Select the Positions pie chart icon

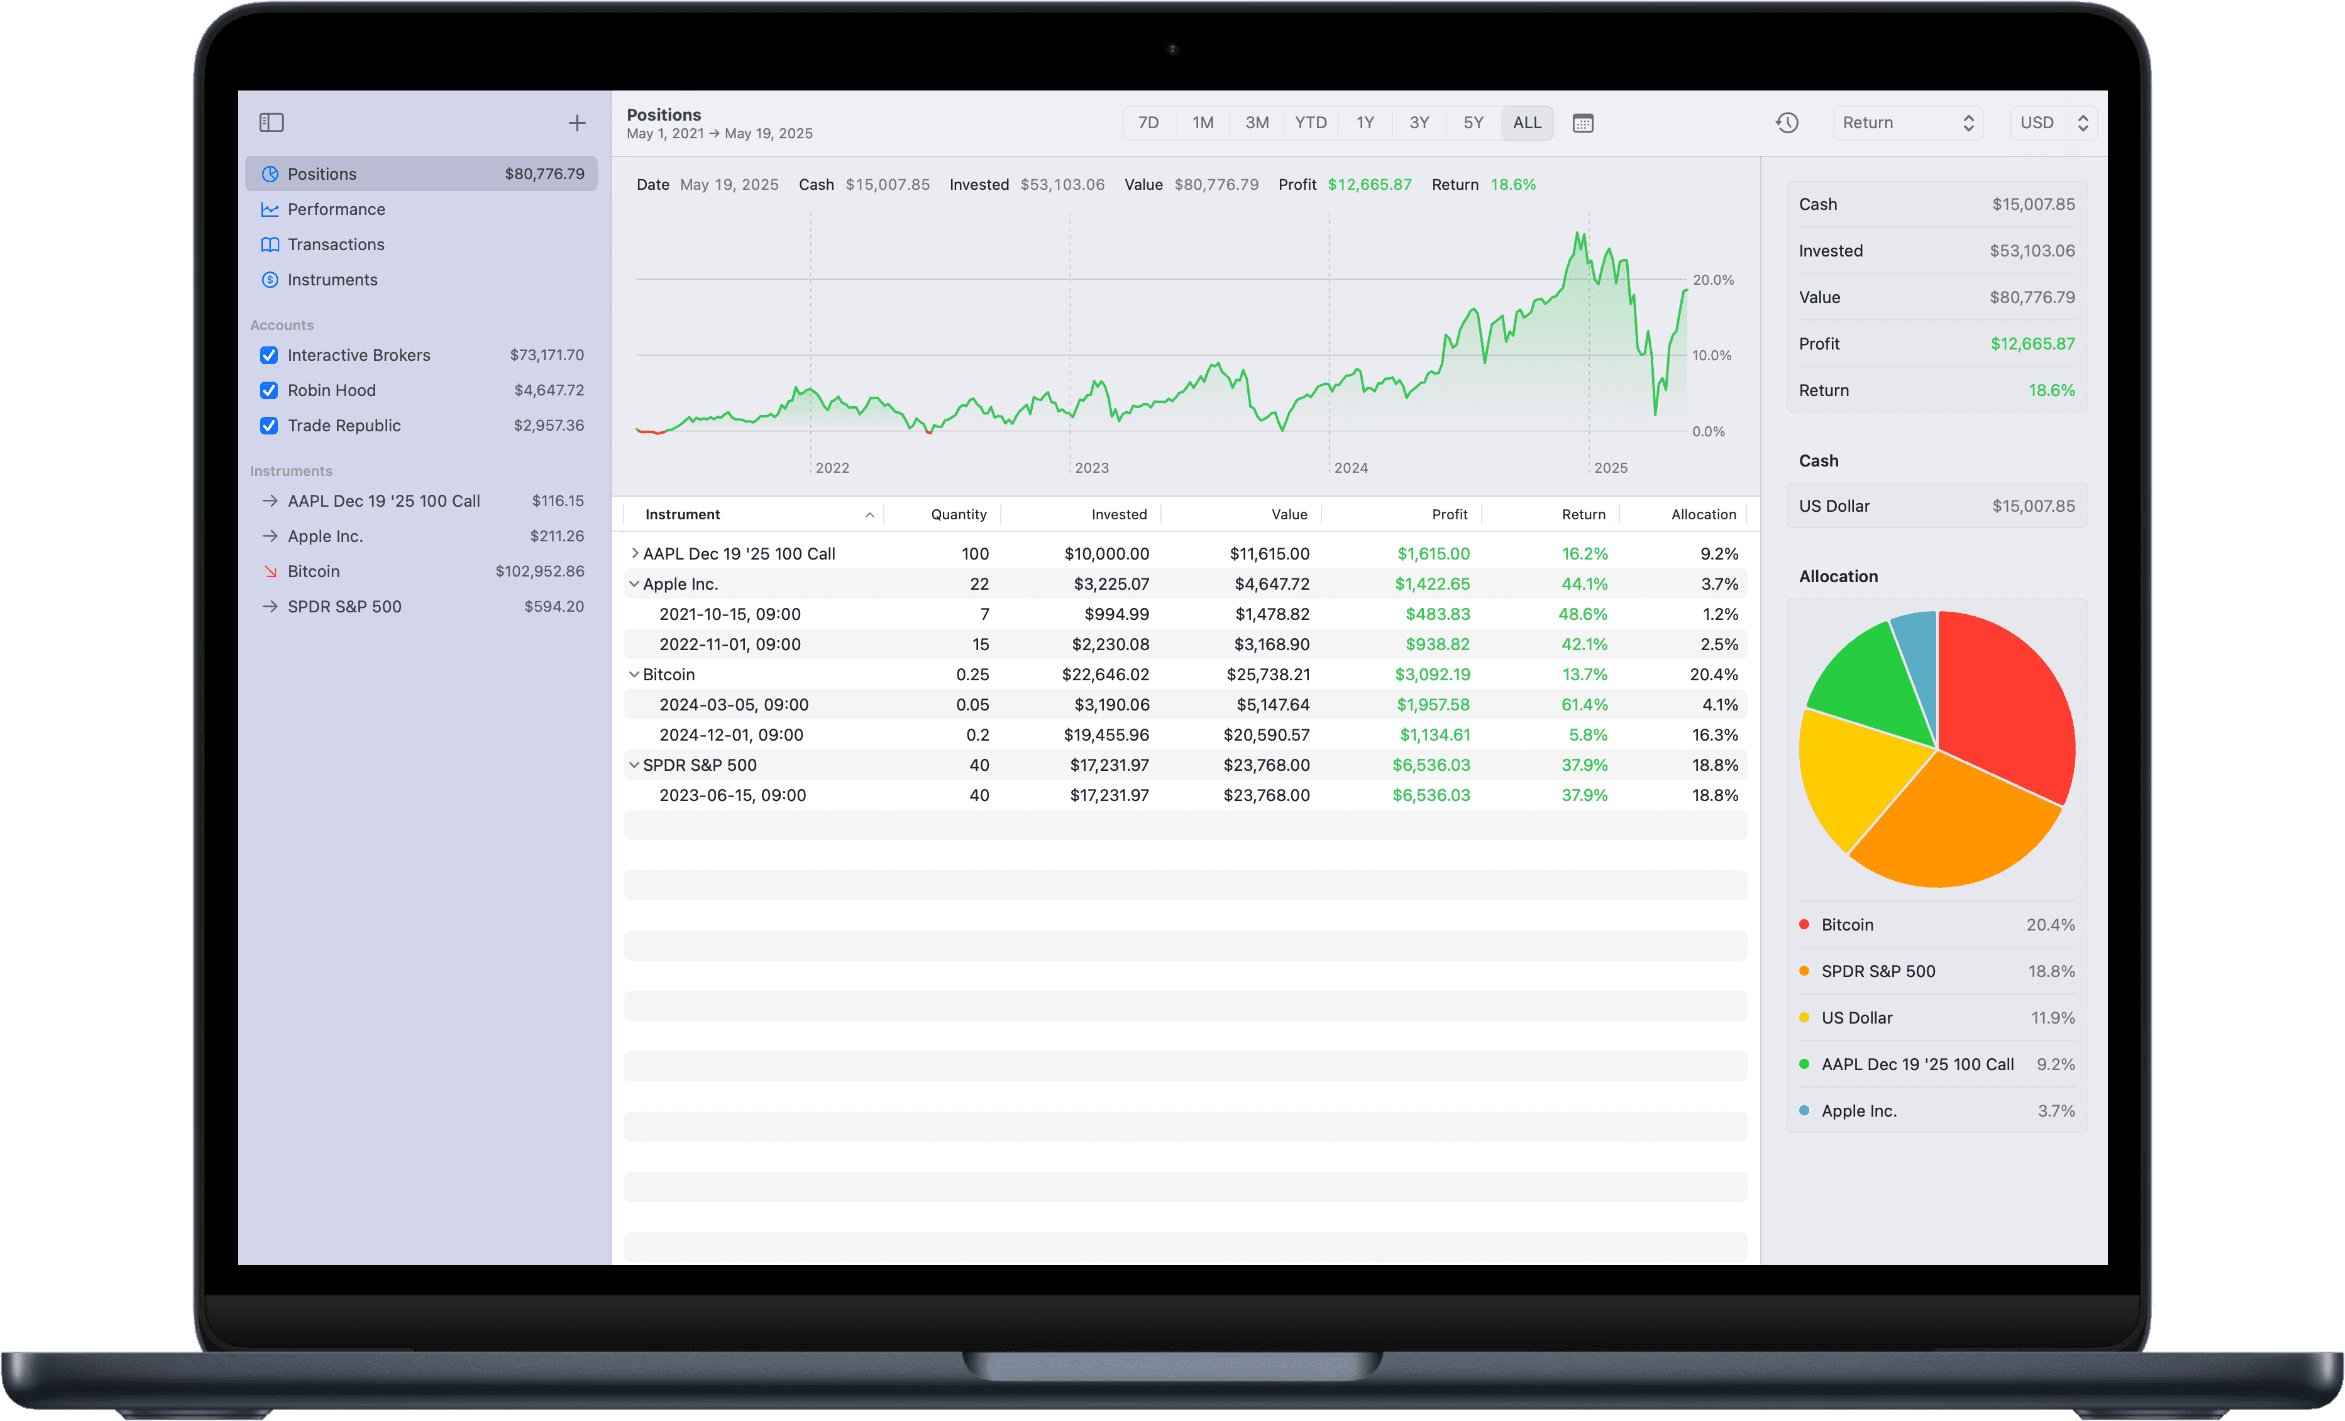tap(270, 173)
